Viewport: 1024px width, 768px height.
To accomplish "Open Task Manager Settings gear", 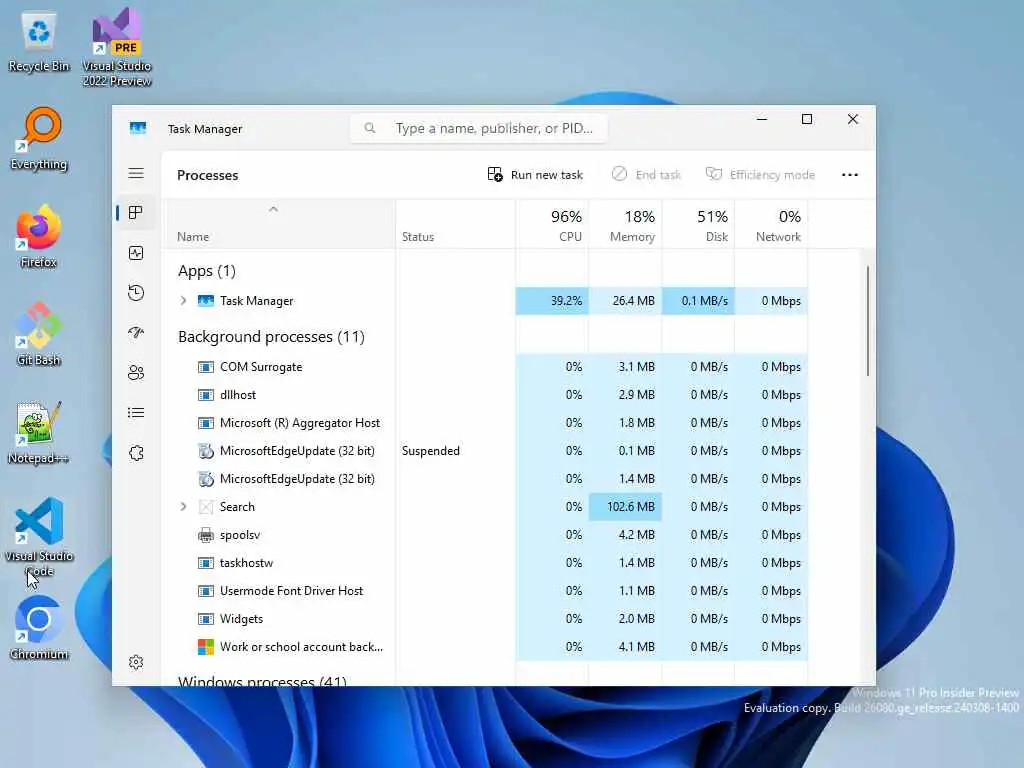I will pos(136,662).
